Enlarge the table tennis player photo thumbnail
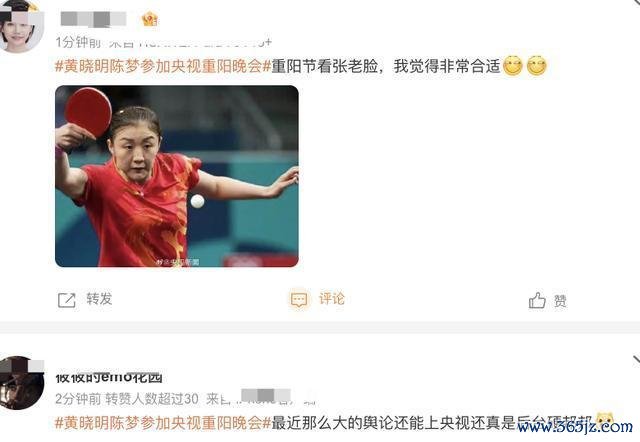Screen dimensions: 640x442 click(177, 176)
